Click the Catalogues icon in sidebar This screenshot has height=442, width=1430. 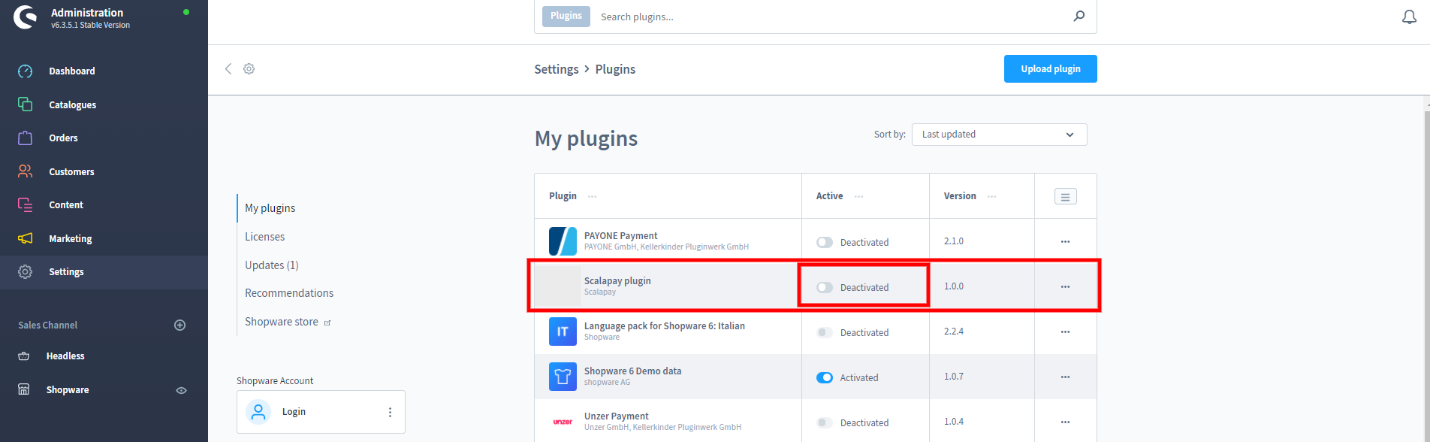point(26,104)
